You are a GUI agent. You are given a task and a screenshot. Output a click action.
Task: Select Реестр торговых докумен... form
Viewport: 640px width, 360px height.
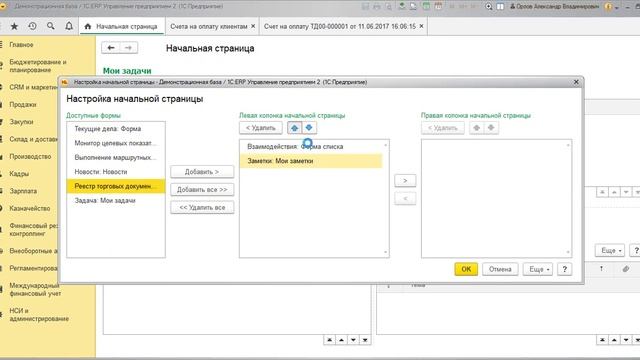116,186
